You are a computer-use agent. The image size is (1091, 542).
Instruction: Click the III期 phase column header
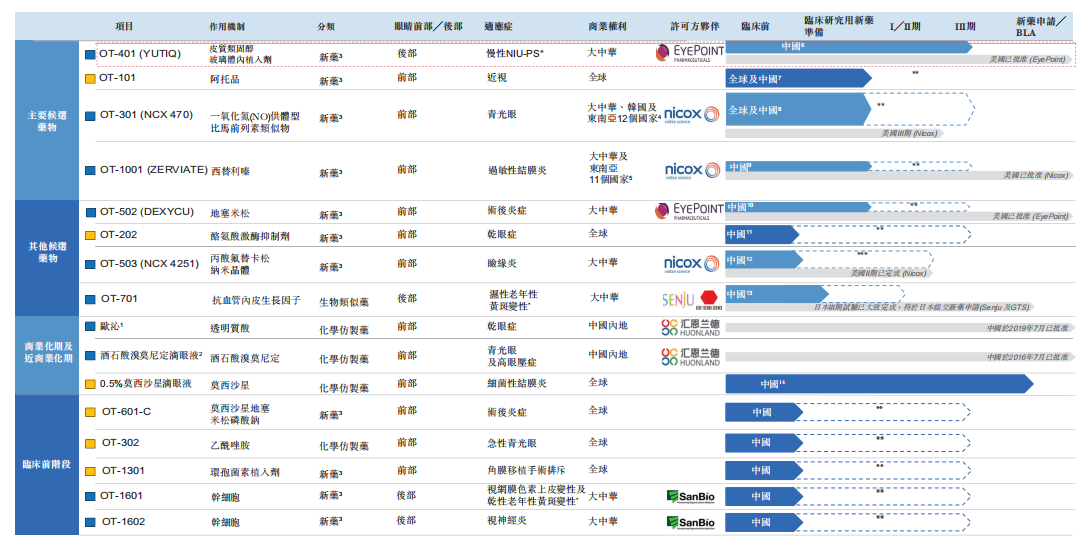tap(965, 25)
